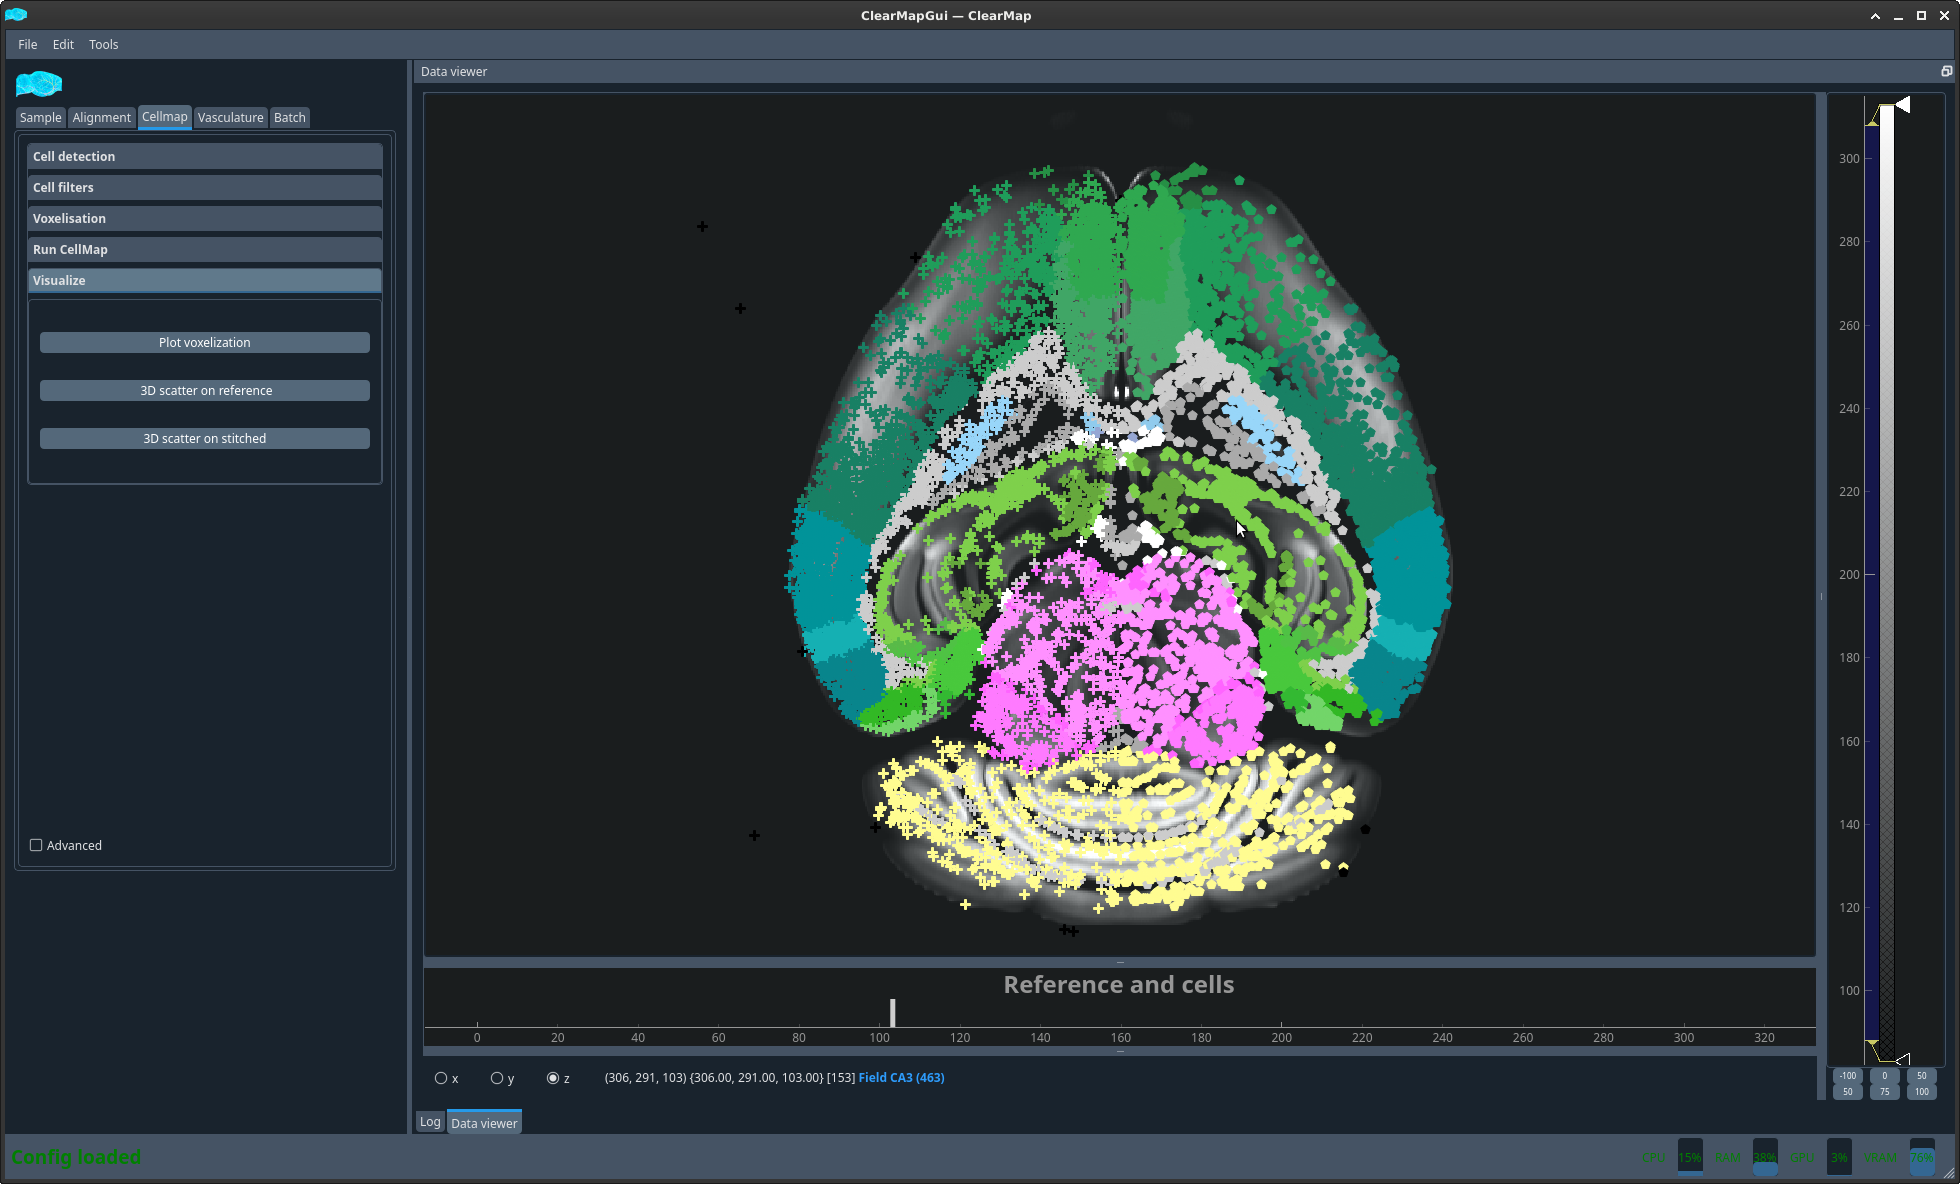
Task: Click the coordinates readout (306, 291, 103)
Action: click(645, 1077)
